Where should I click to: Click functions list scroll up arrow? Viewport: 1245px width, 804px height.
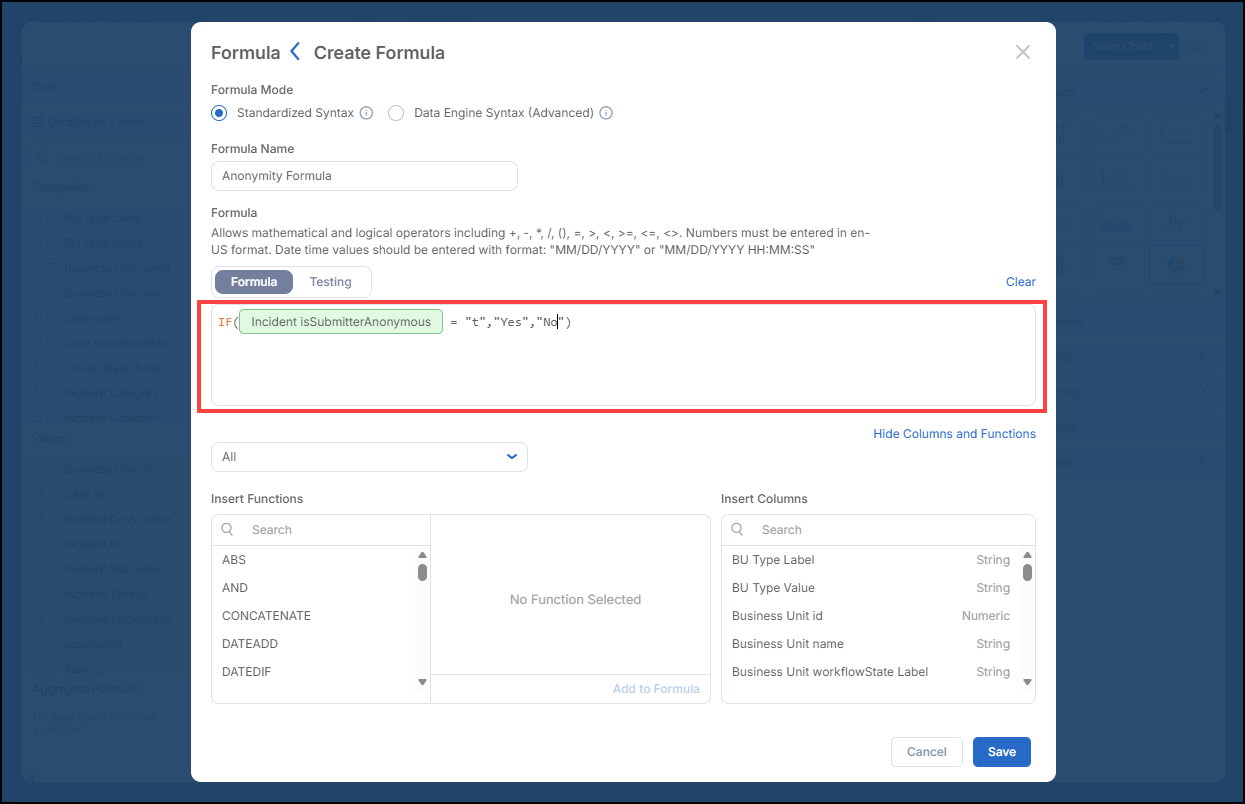422,555
